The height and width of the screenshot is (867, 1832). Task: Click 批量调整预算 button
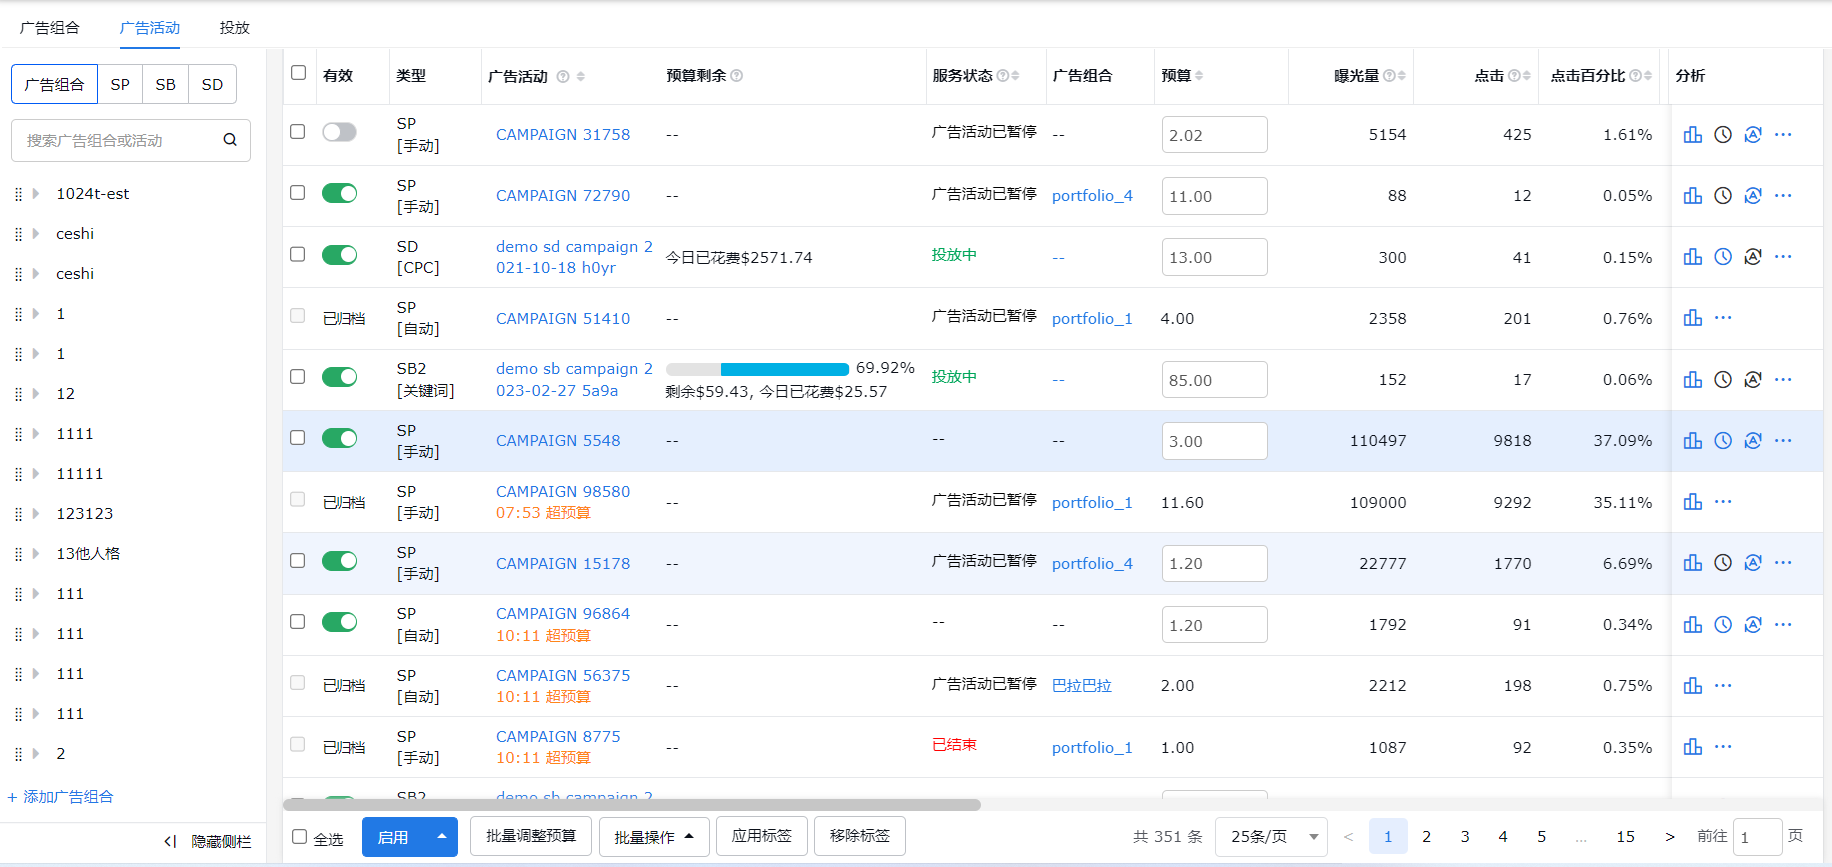531,836
